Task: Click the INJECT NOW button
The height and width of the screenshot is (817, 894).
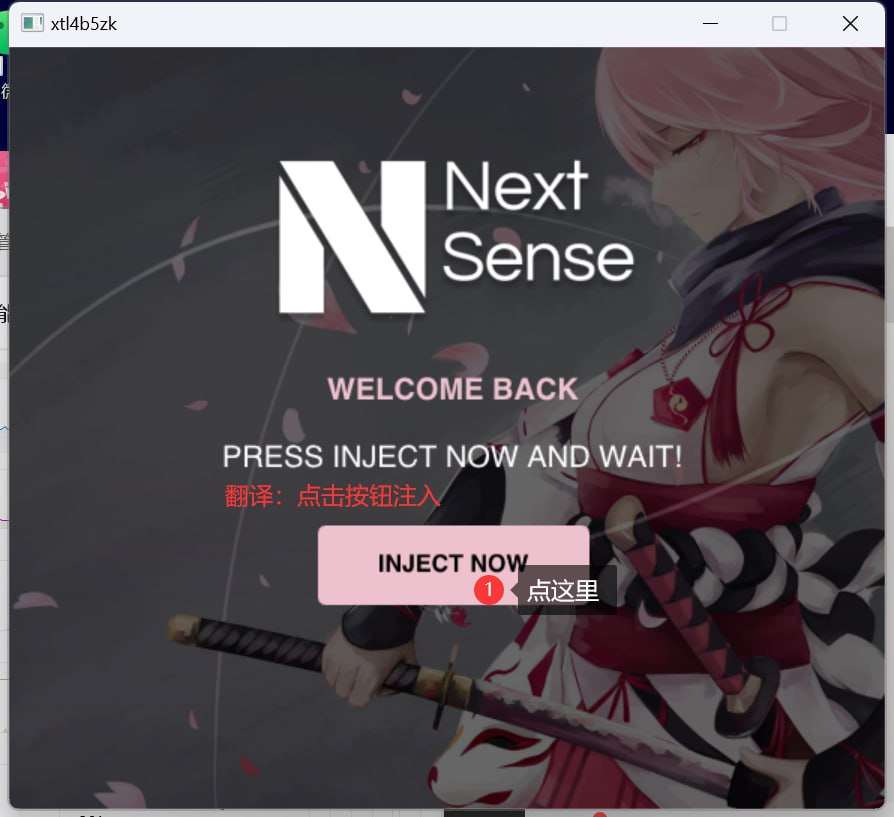Action: click(453, 564)
